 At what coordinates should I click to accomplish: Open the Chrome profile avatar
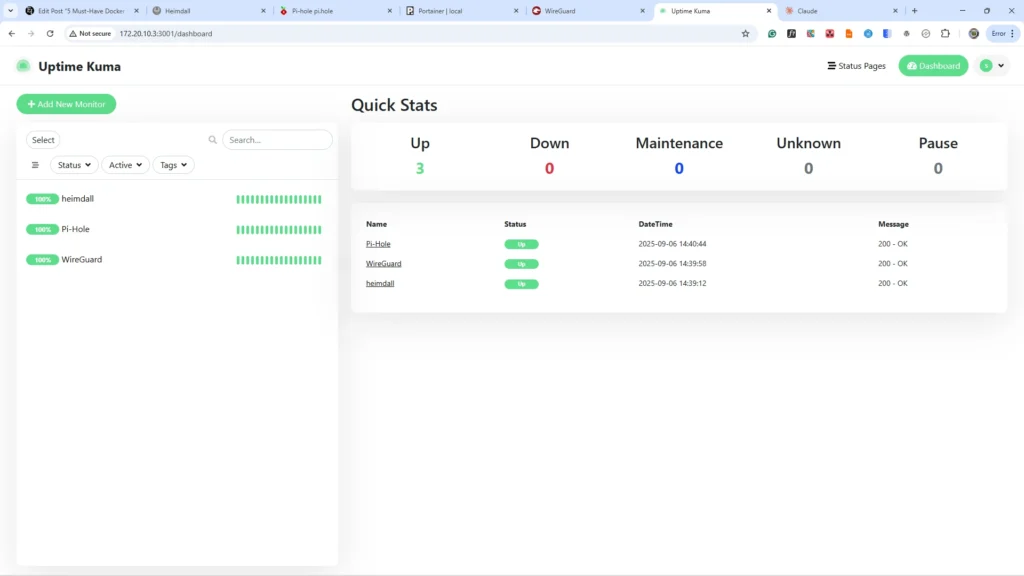coord(974,33)
